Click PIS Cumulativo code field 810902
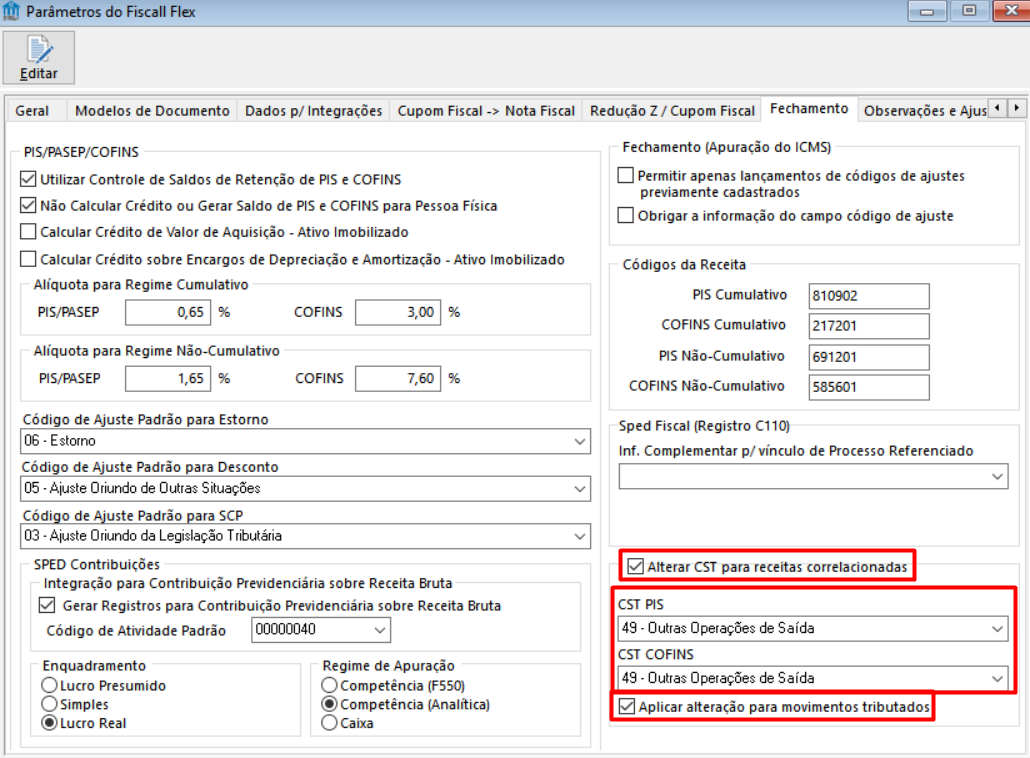1030x758 pixels. (x=869, y=296)
